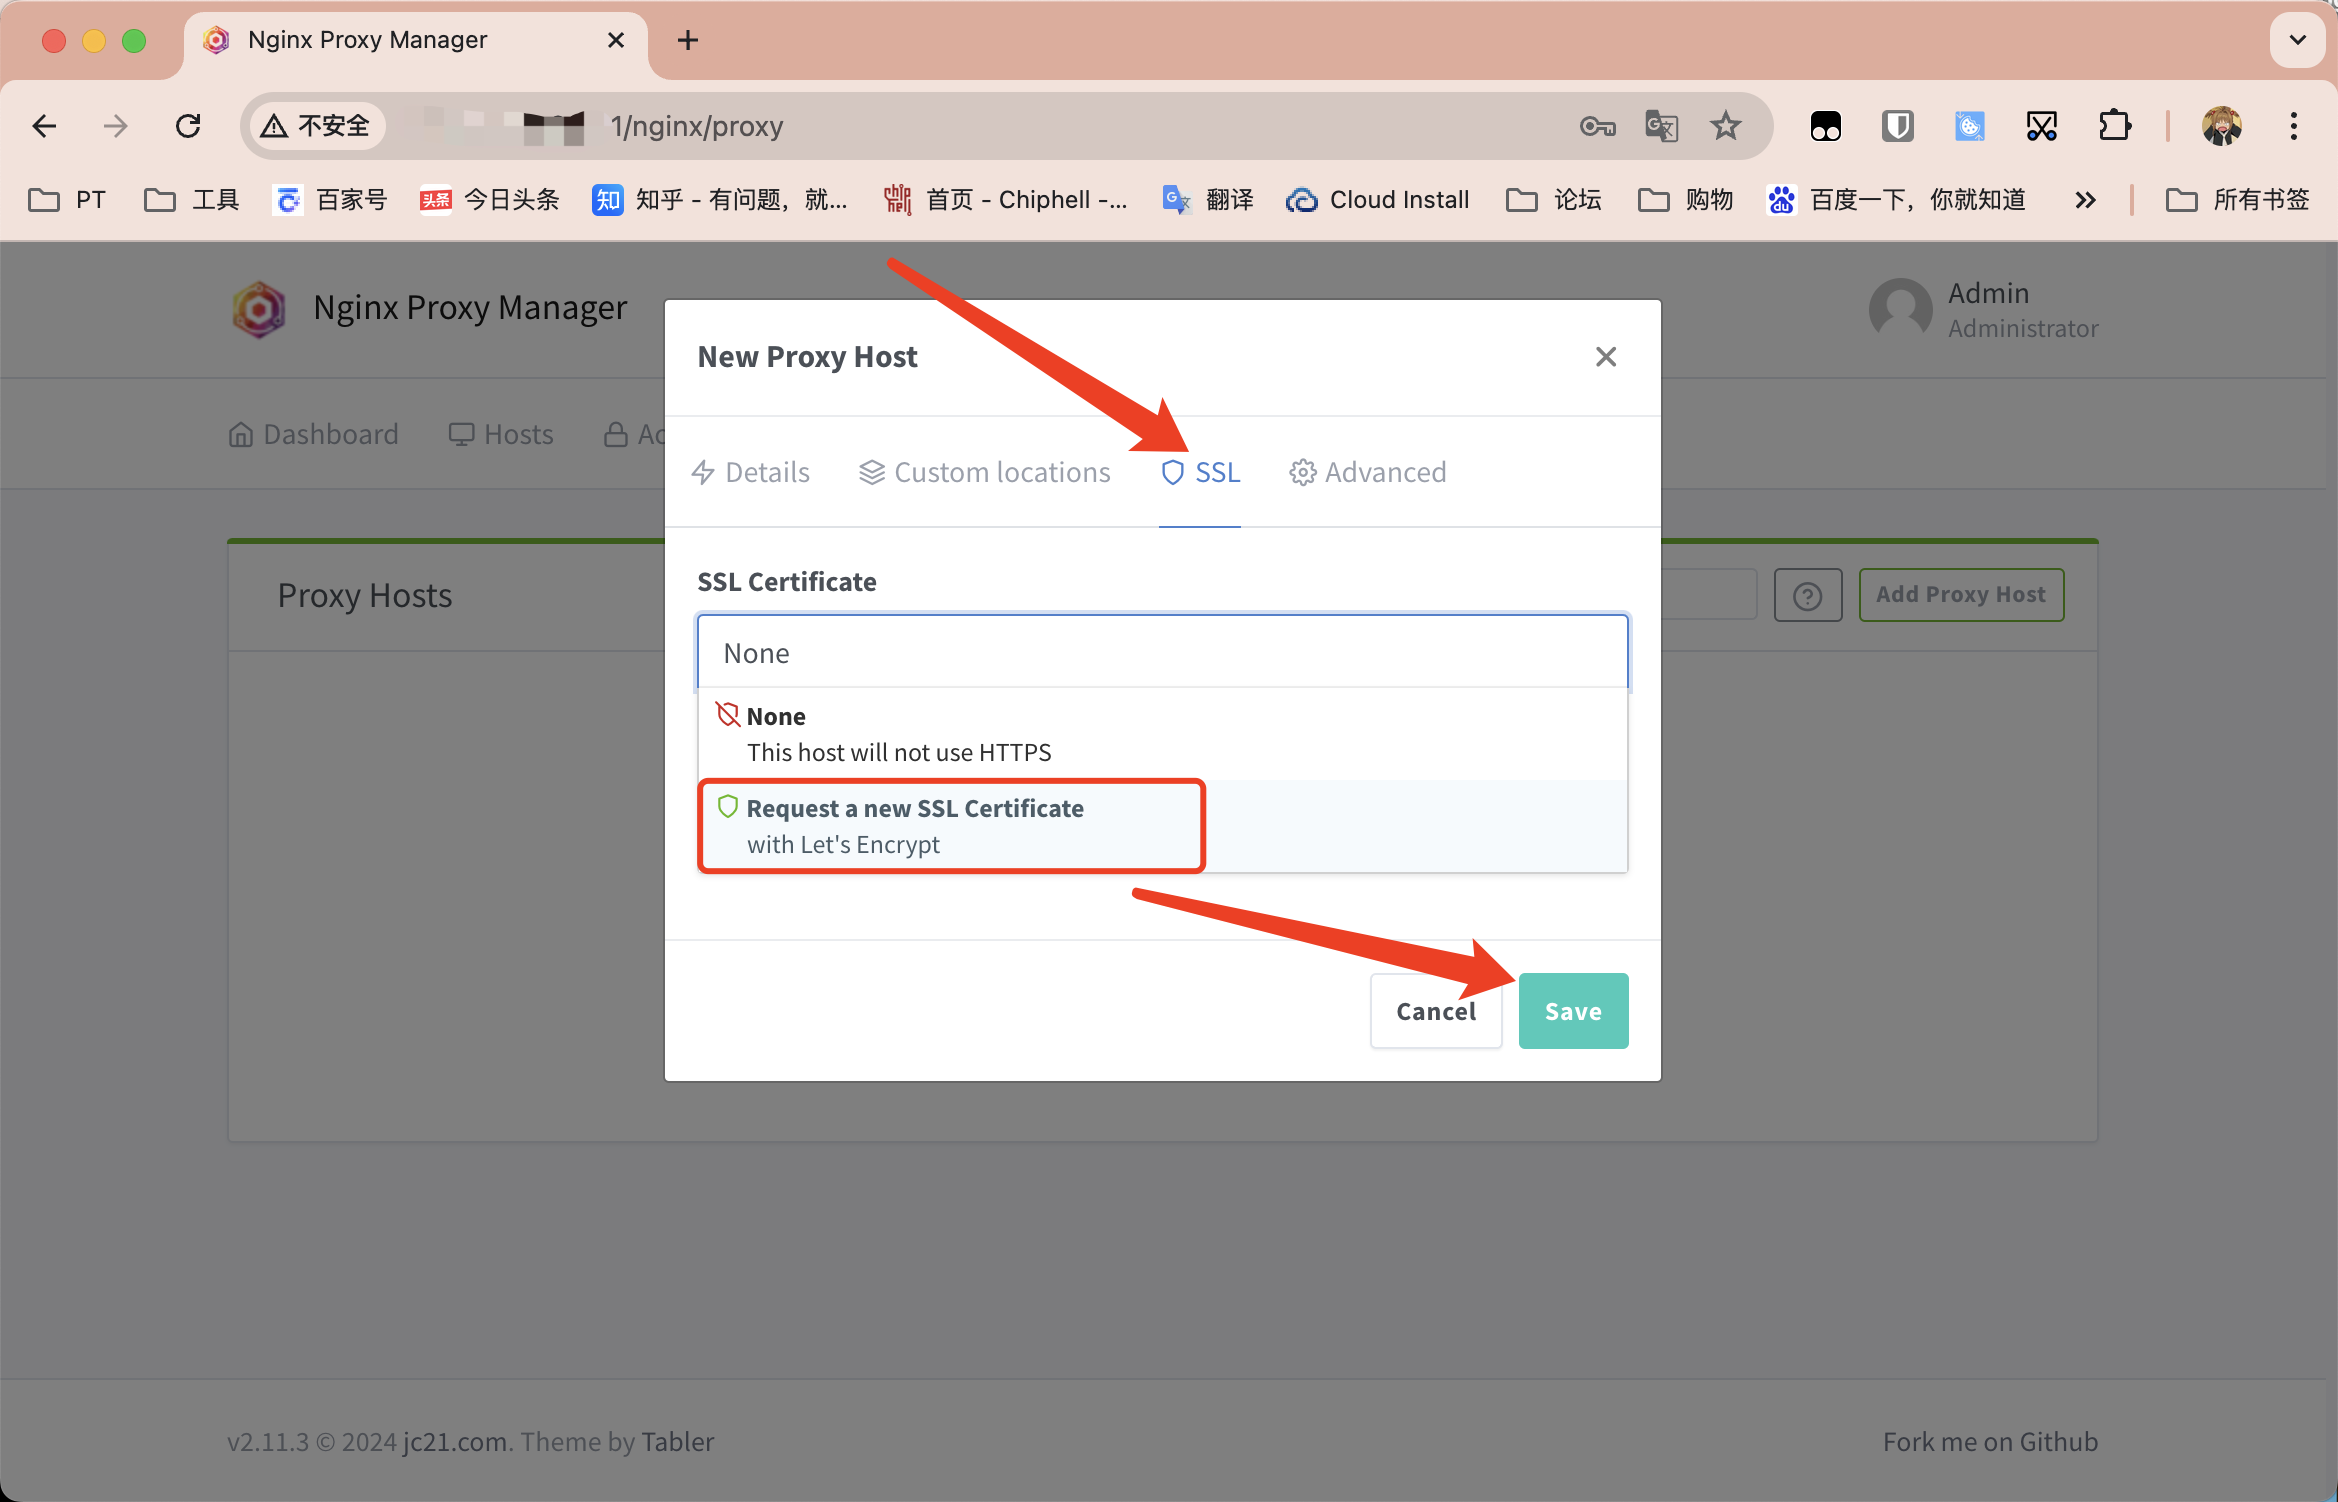Click Add Proxy Host button

1961,595
